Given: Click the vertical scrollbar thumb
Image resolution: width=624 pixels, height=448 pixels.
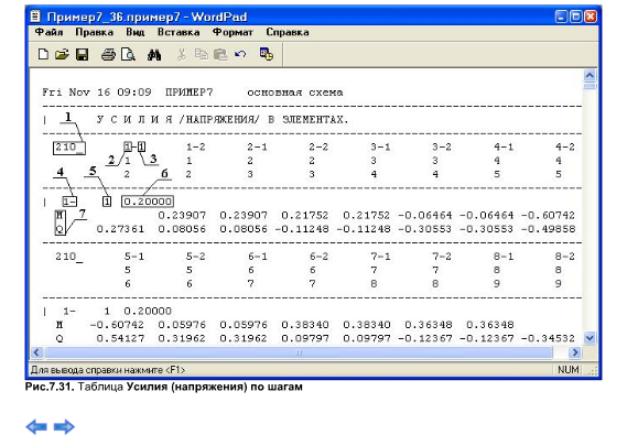Looking at the screenshot, I should click(x=590, y=86).
